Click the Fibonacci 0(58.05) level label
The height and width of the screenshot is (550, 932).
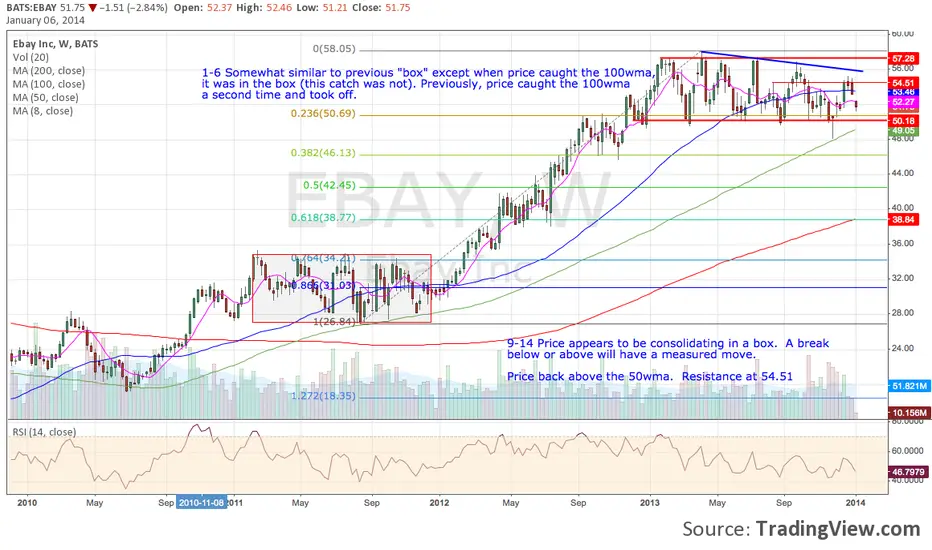(x=333, y=49)
